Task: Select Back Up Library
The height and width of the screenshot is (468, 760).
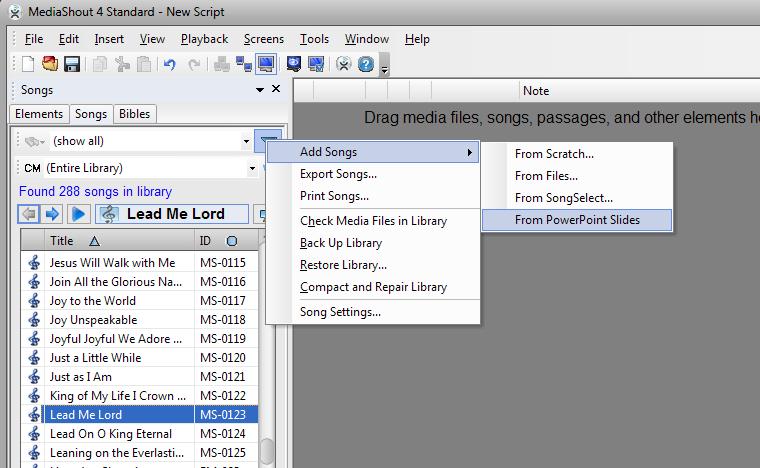Action: coord(373,243)
